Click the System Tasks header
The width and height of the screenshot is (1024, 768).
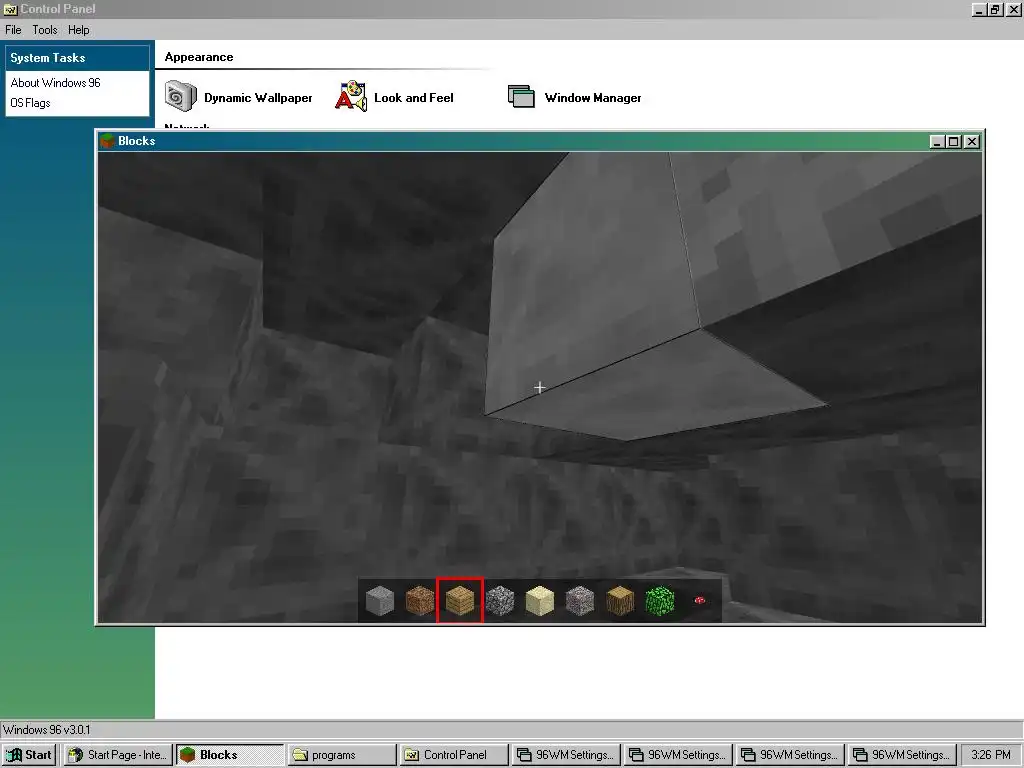click(78, 57)
